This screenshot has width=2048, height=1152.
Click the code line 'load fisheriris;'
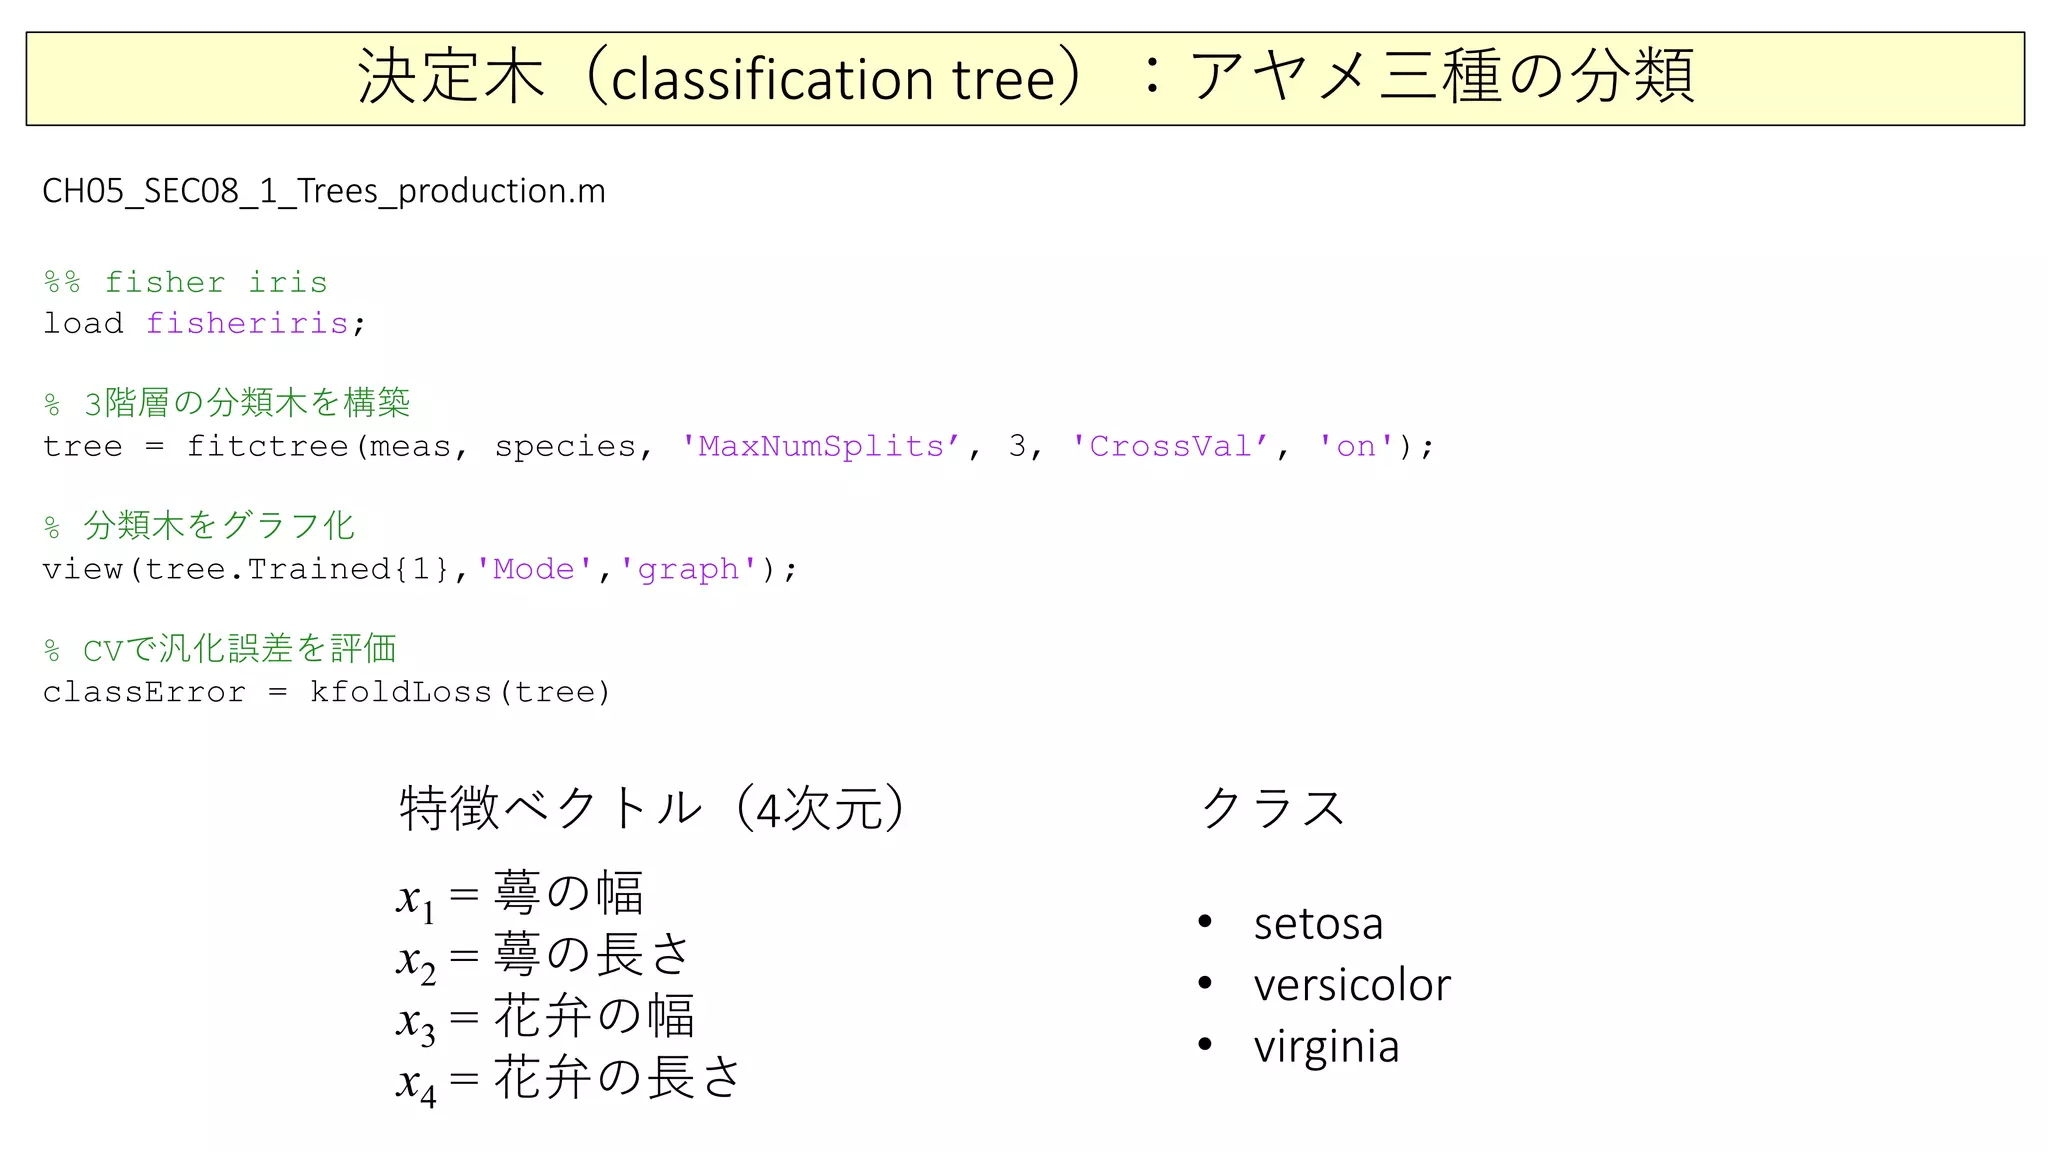click(205, 323)
